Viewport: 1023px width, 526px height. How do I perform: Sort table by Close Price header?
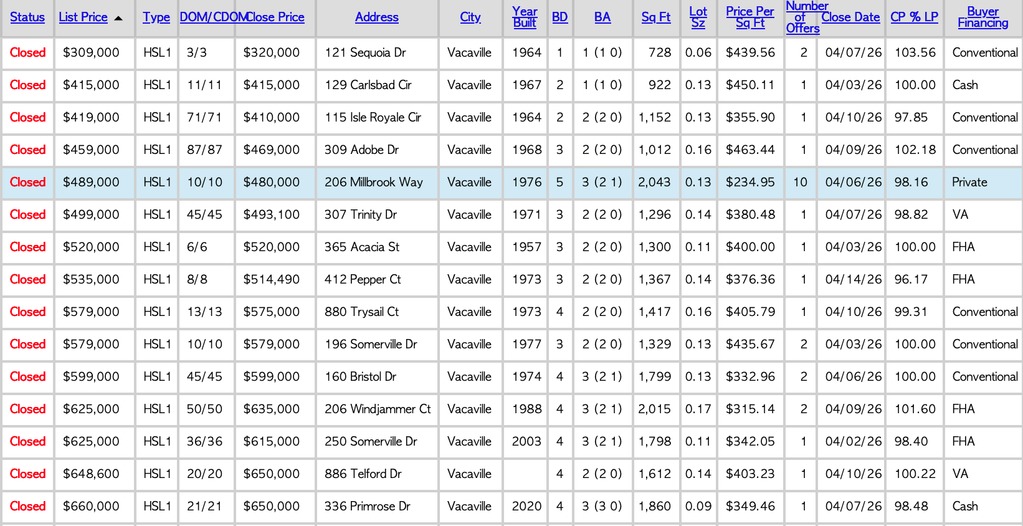[275, 17]
